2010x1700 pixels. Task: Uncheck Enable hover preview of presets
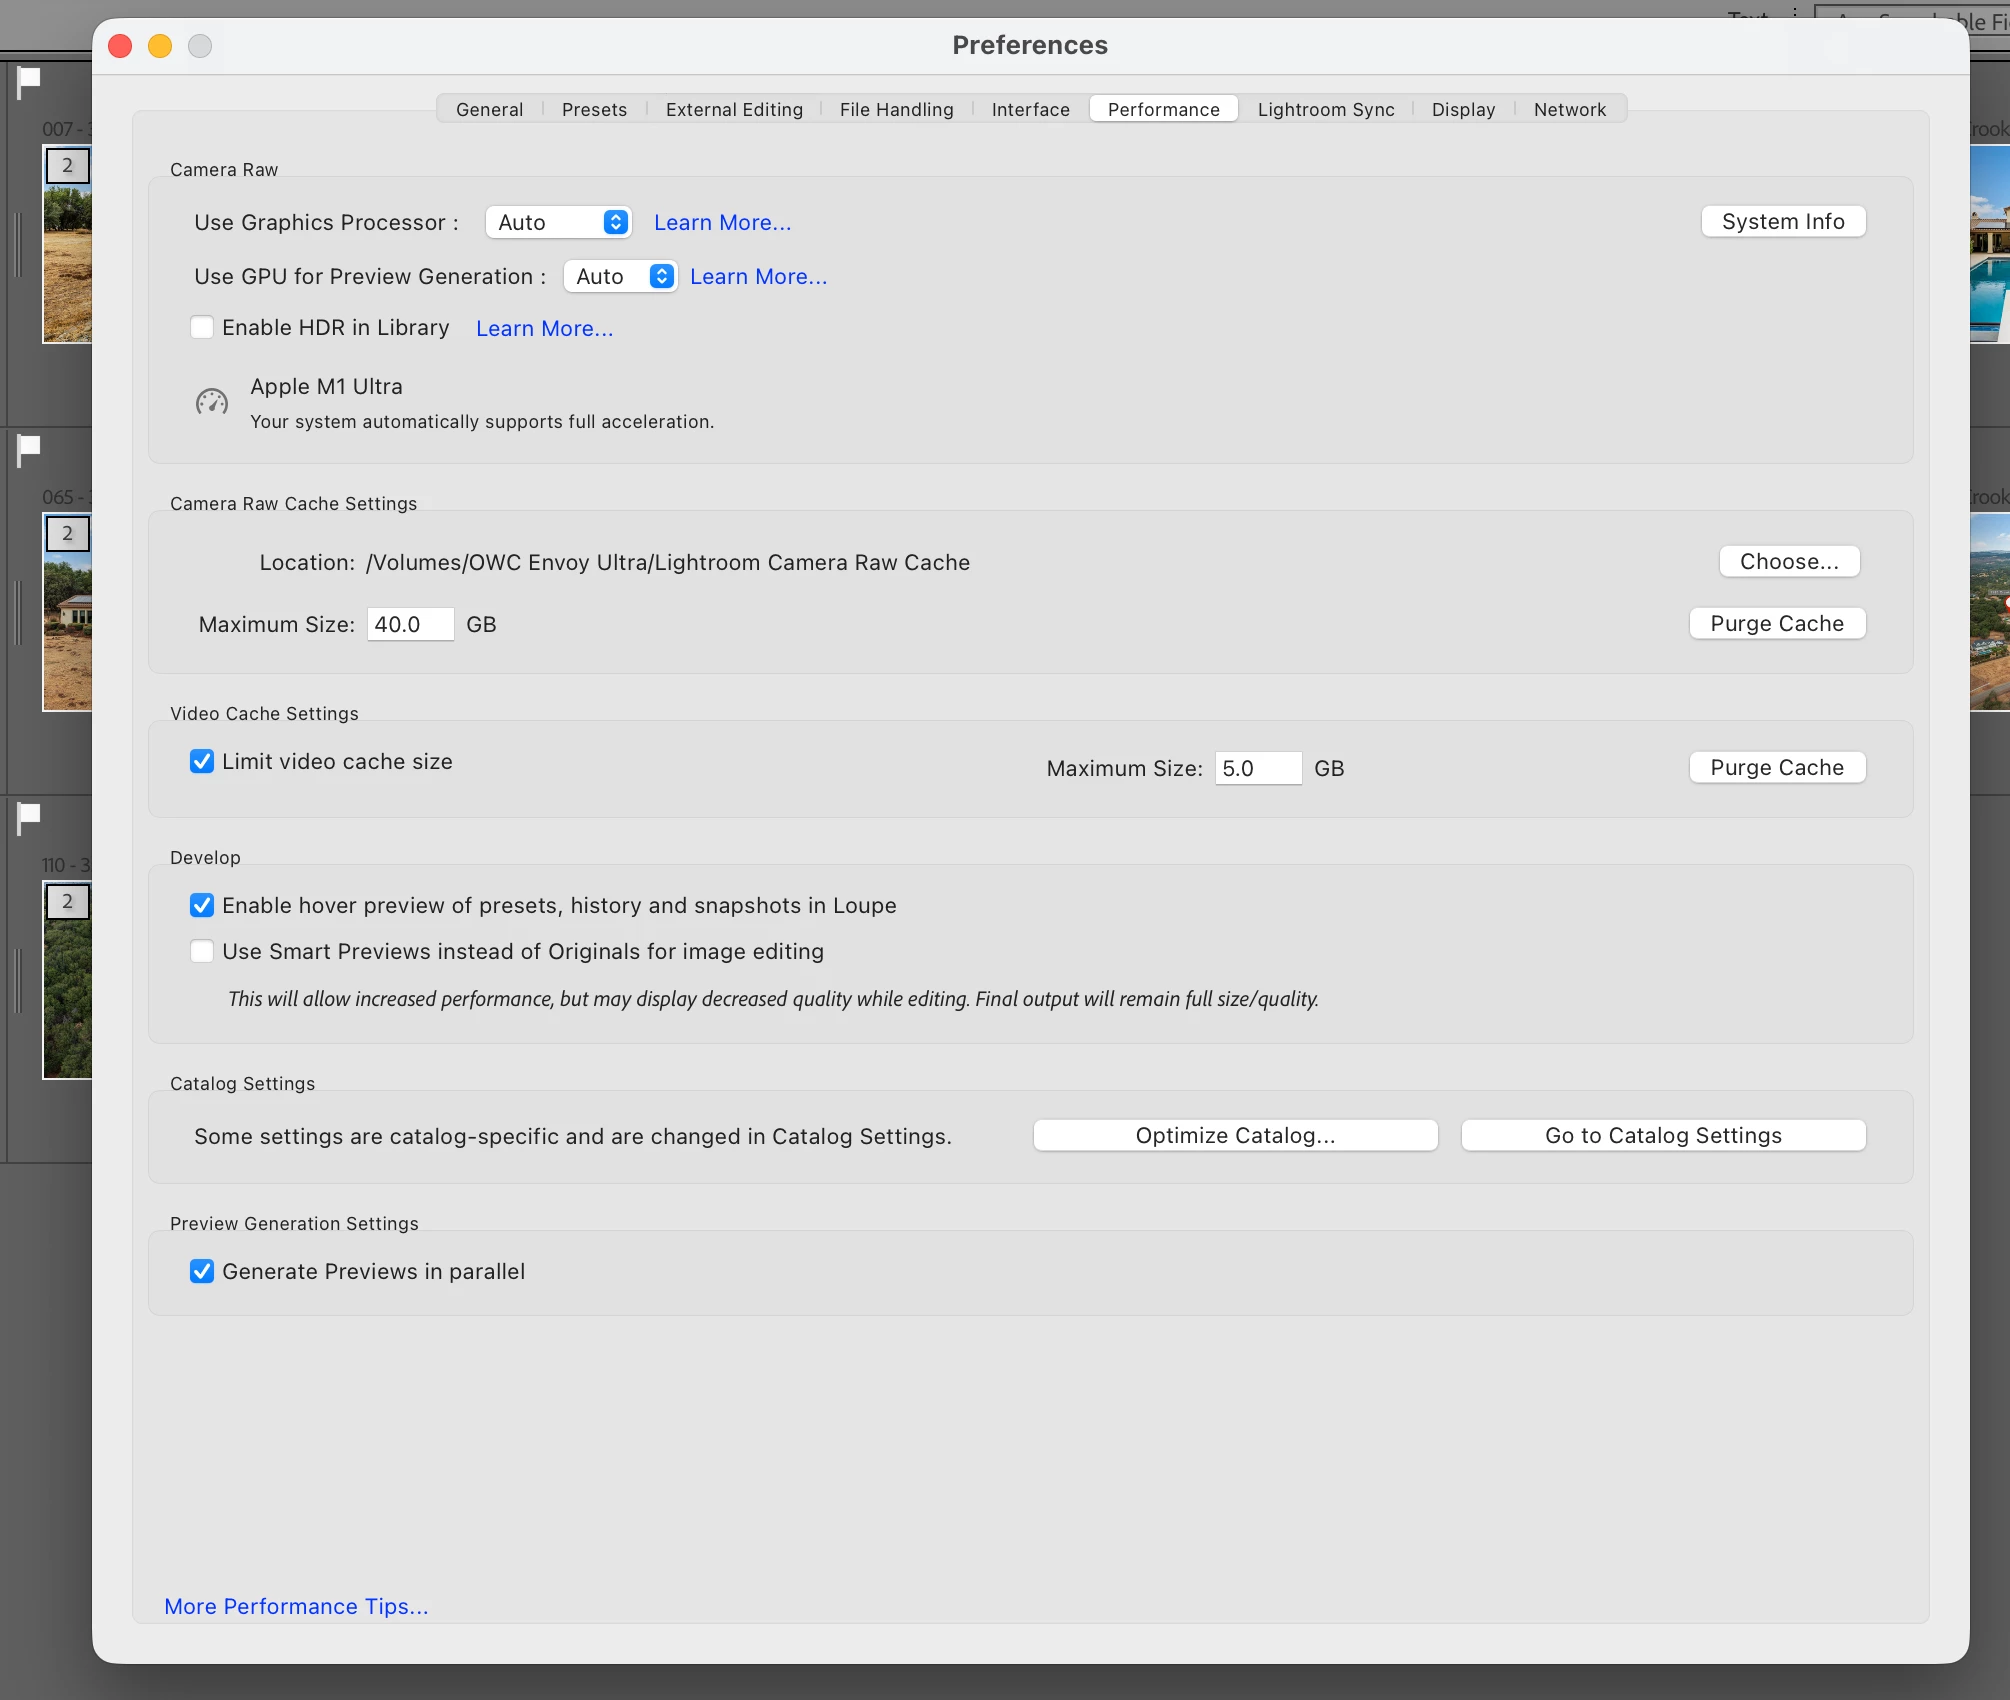pos(202,906)
